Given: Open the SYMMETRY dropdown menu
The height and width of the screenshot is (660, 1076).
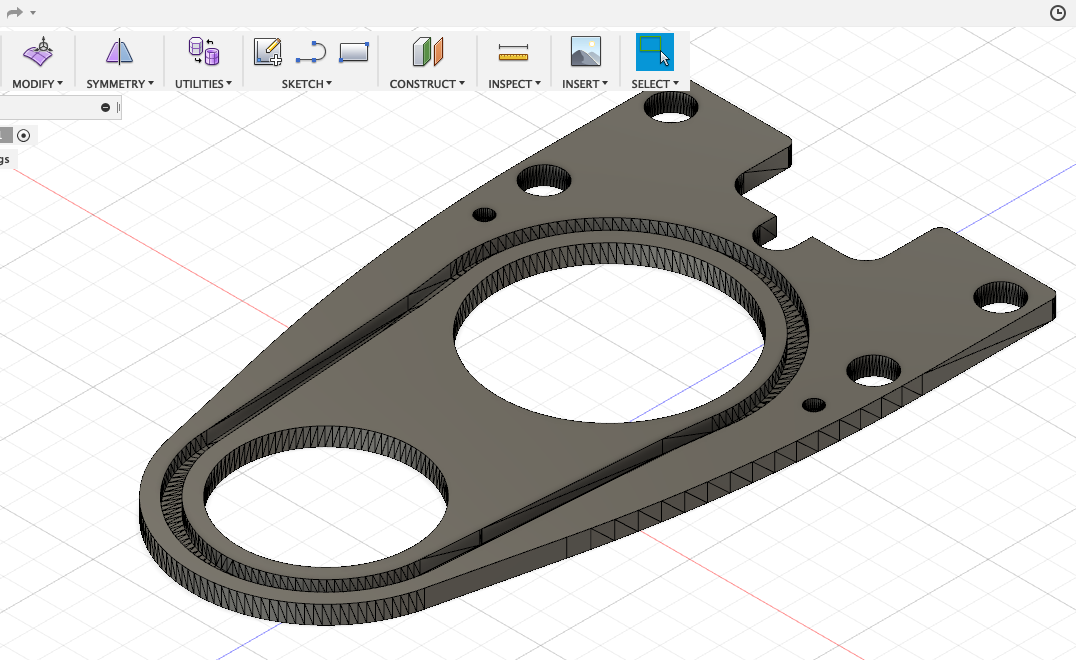Looking at the screenshot, I should coord(120,84).
